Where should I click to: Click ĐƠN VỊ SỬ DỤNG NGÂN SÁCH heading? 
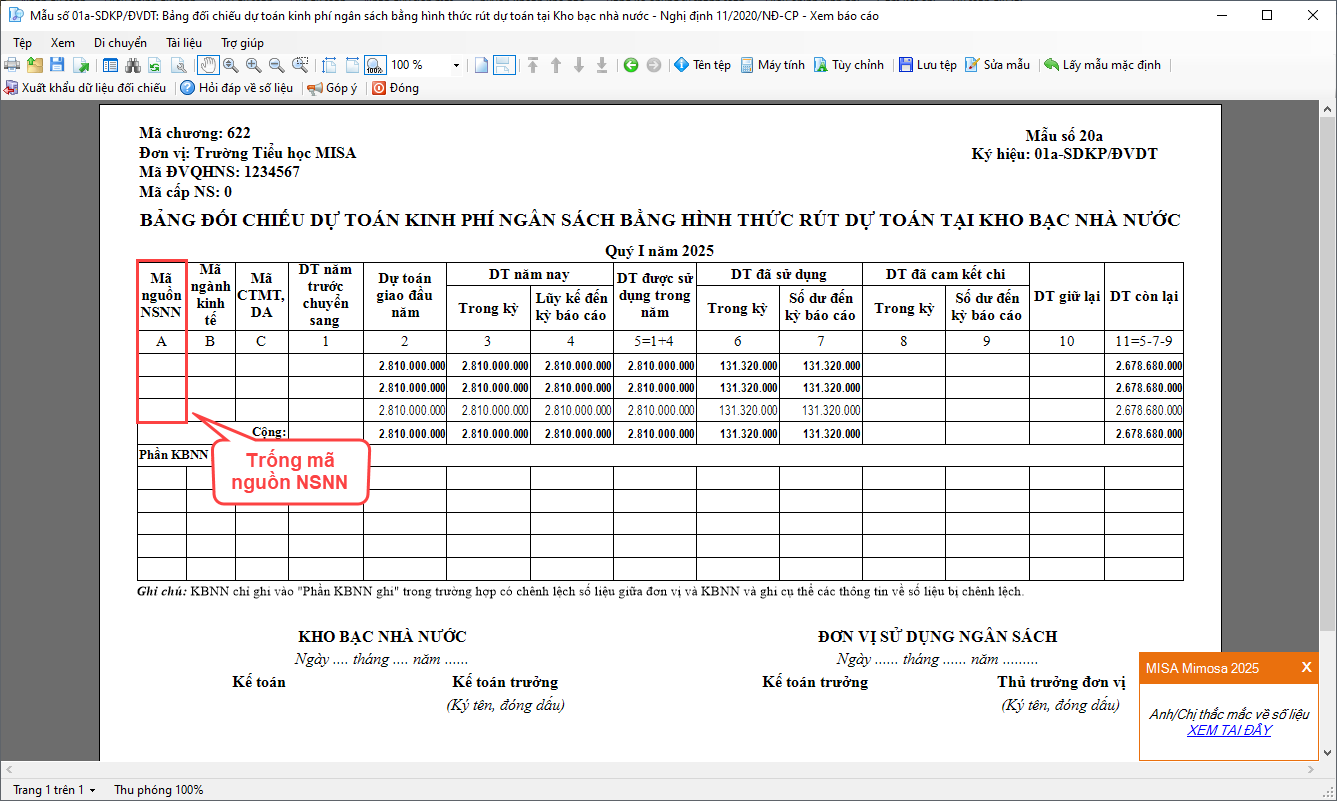point(937,637)
